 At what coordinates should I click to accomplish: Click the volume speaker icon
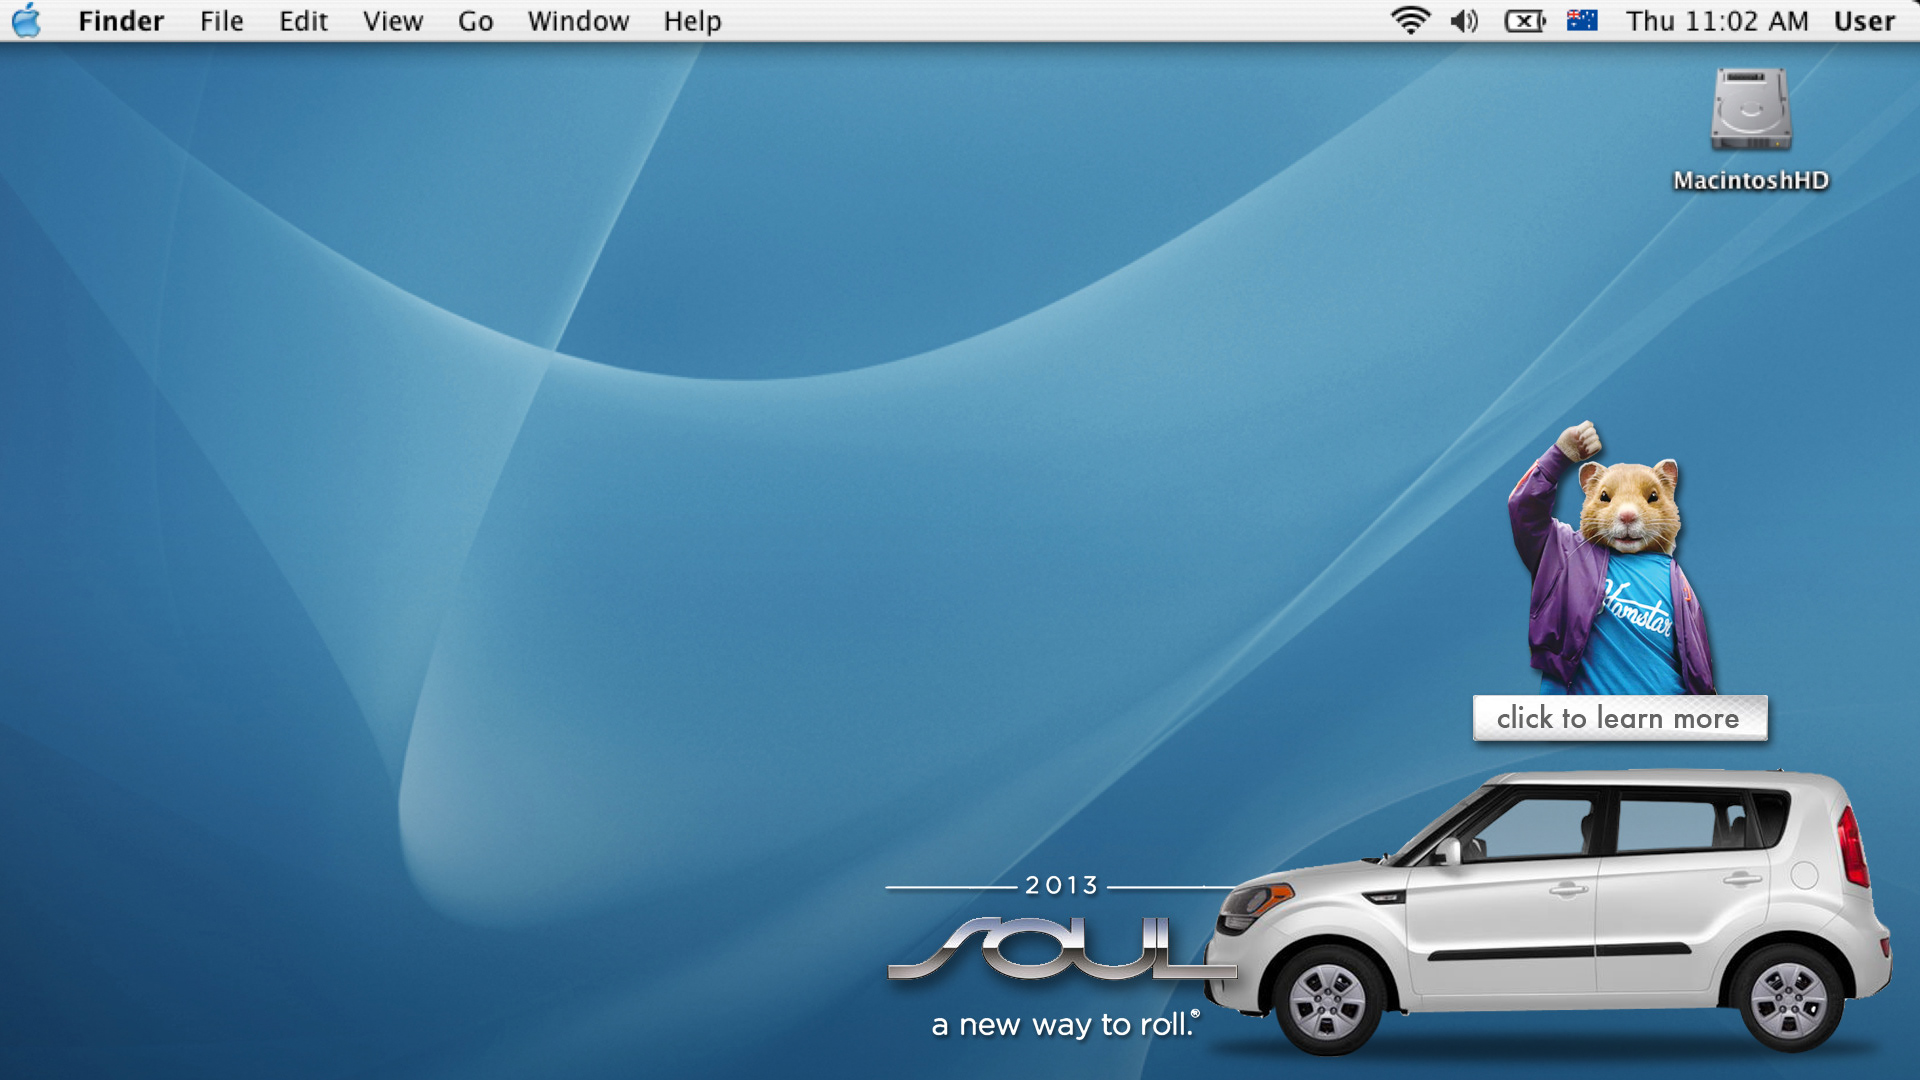(x=1464, y=20)
